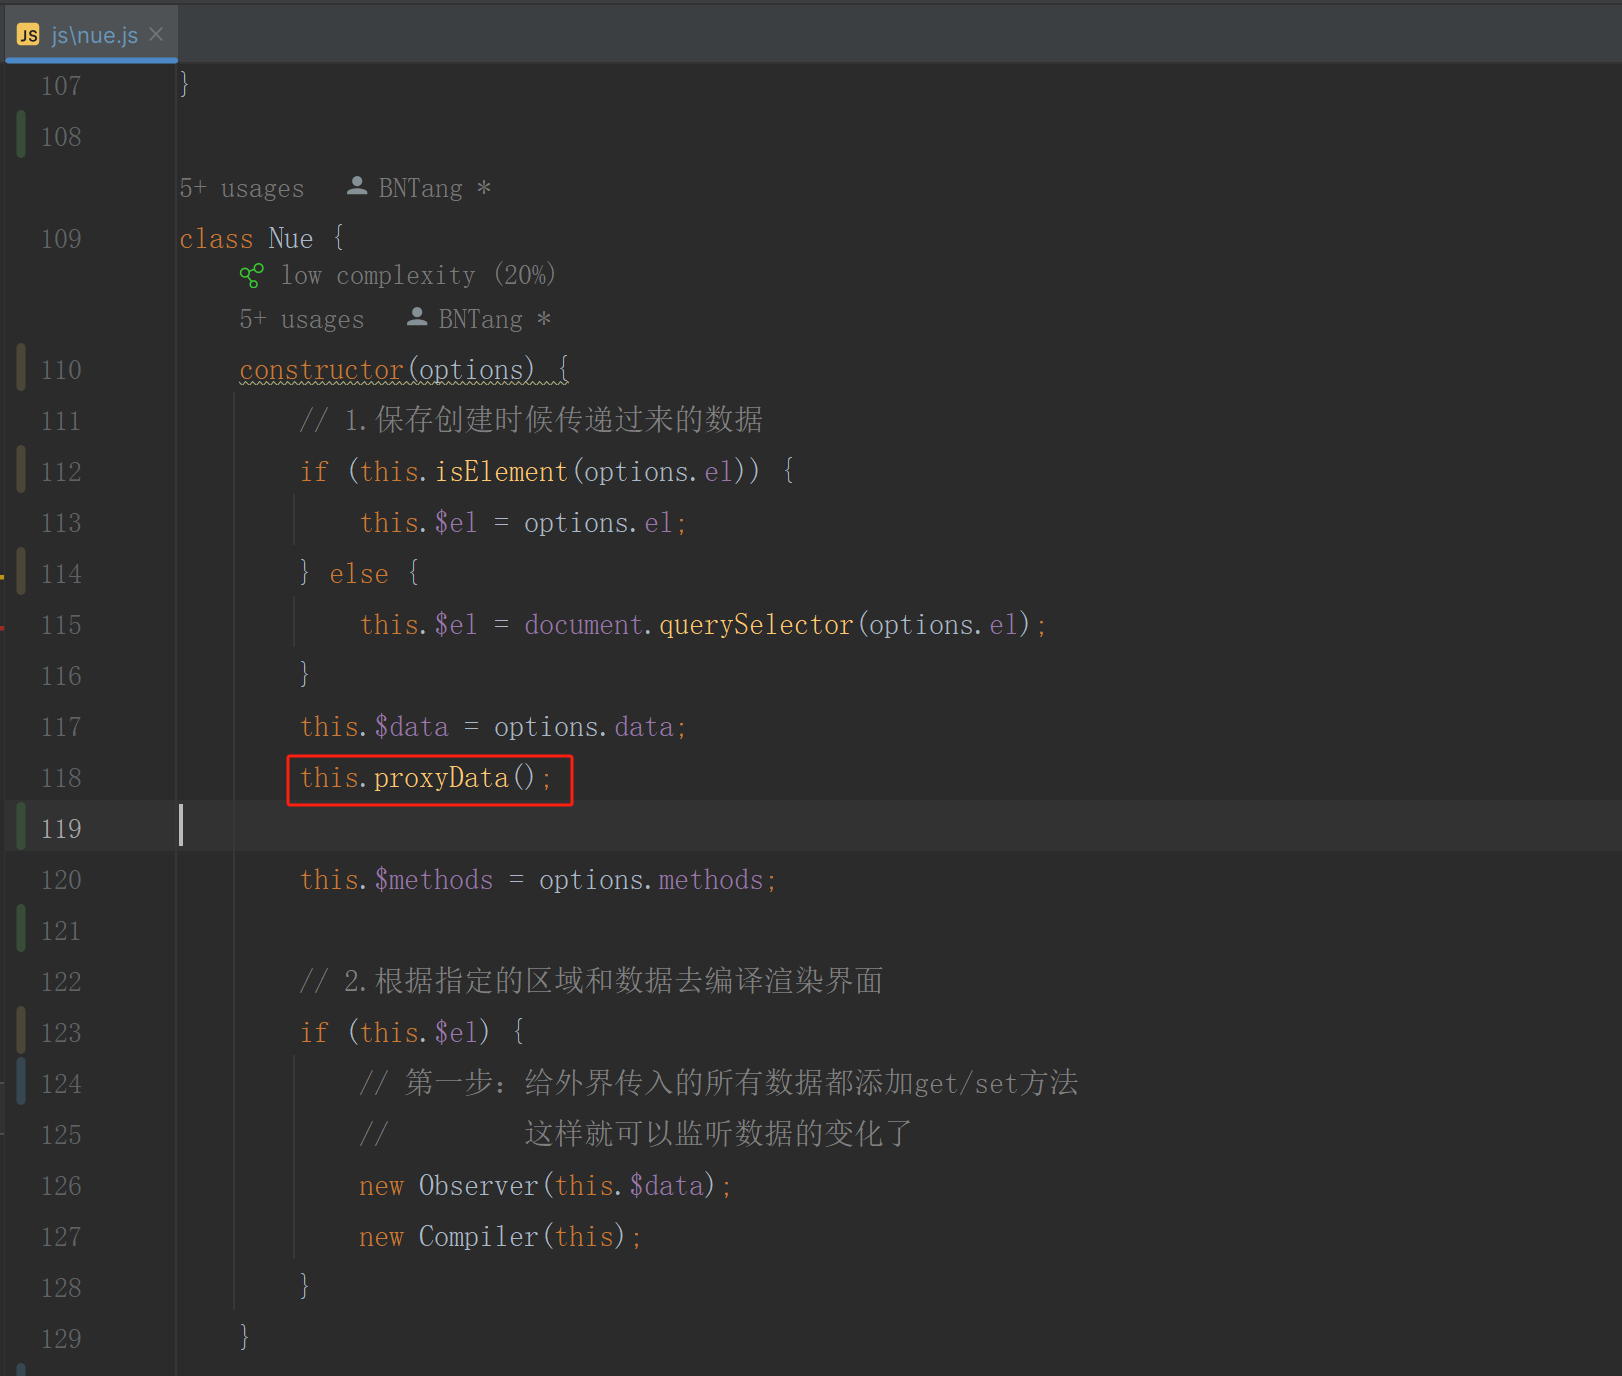Click the comment on line 125

pos(636,1134)
